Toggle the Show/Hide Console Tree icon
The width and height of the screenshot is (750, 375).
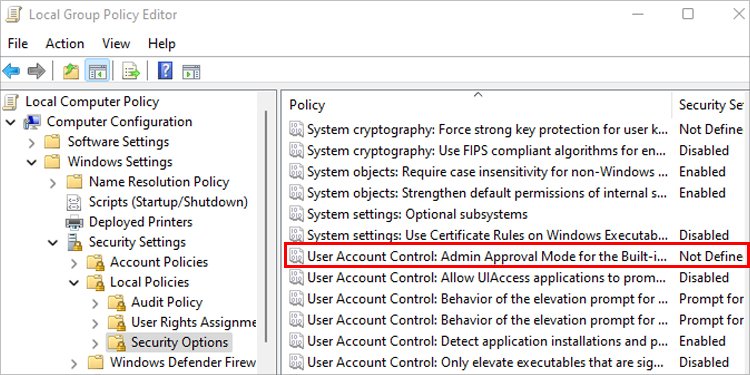tap(98, 72)
